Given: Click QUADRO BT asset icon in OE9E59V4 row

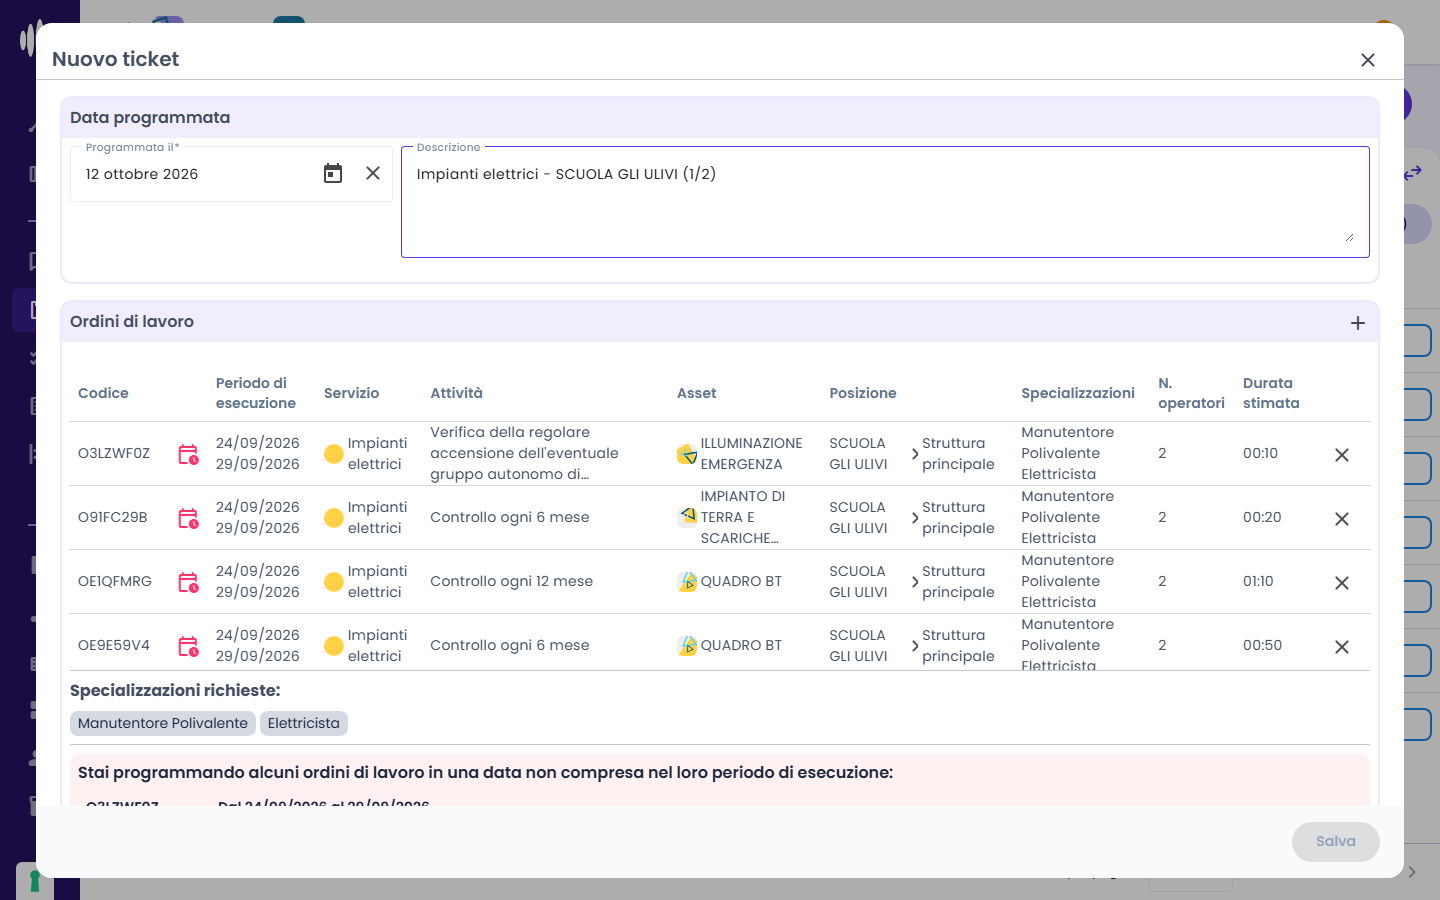Looking at the screenshot, I should 687,646.
